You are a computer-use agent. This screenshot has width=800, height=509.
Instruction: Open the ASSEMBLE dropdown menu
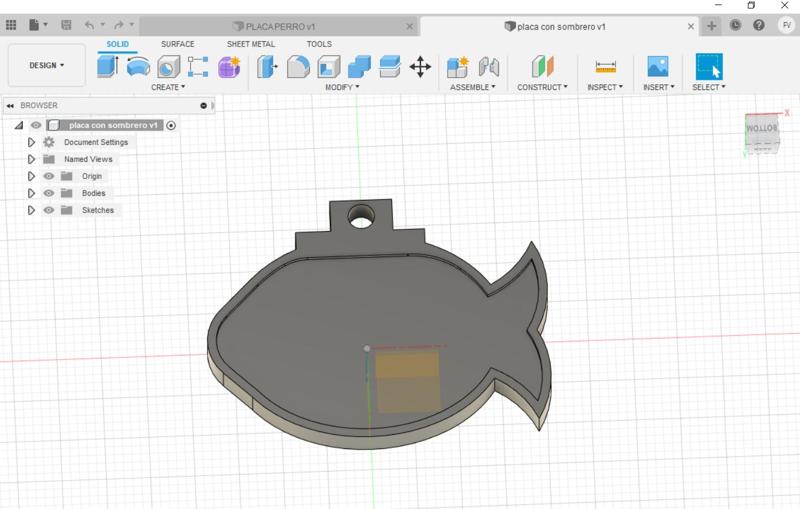pyautogui.click(x=472, y=87)
